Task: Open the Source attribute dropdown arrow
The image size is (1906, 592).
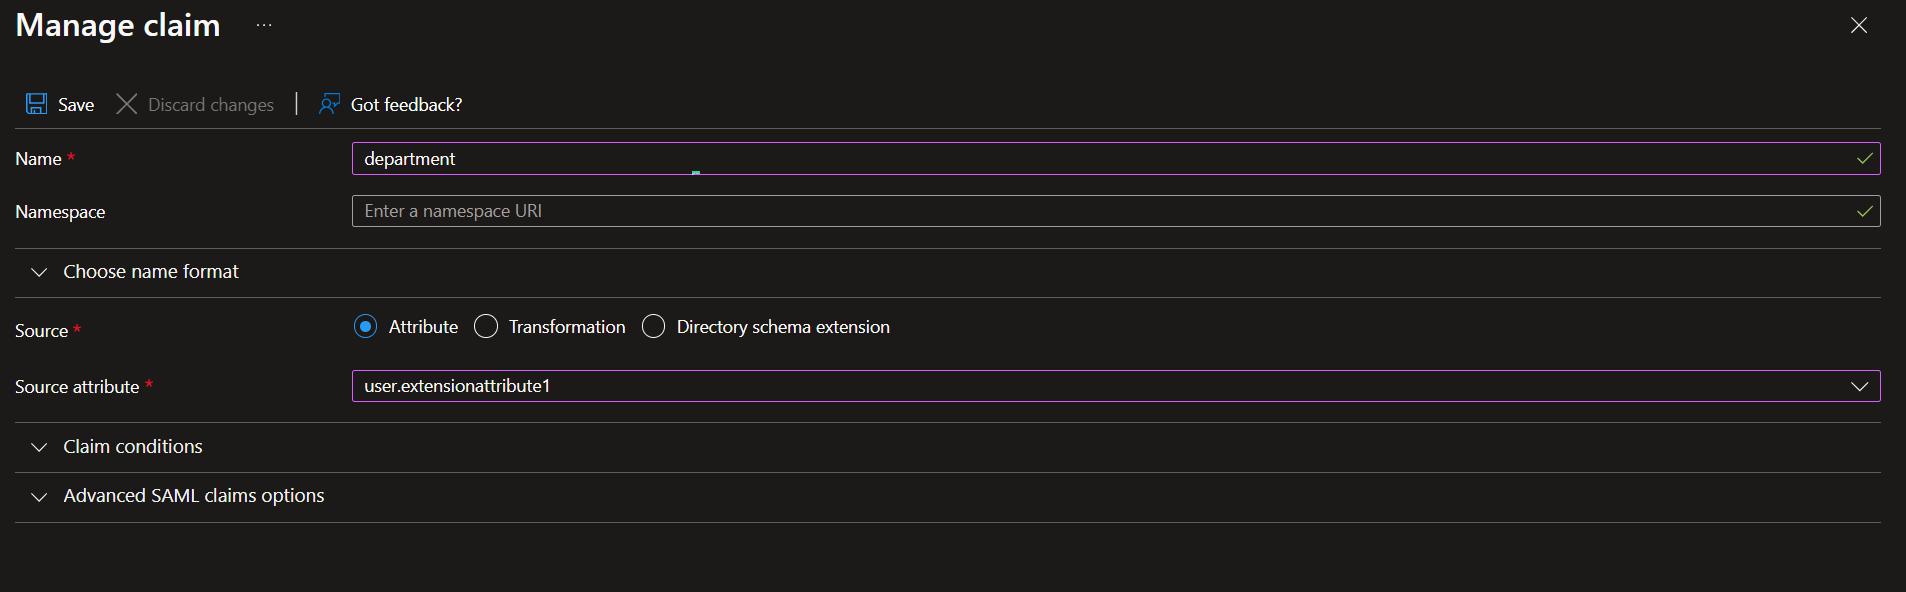Action: pos(1859,386)
